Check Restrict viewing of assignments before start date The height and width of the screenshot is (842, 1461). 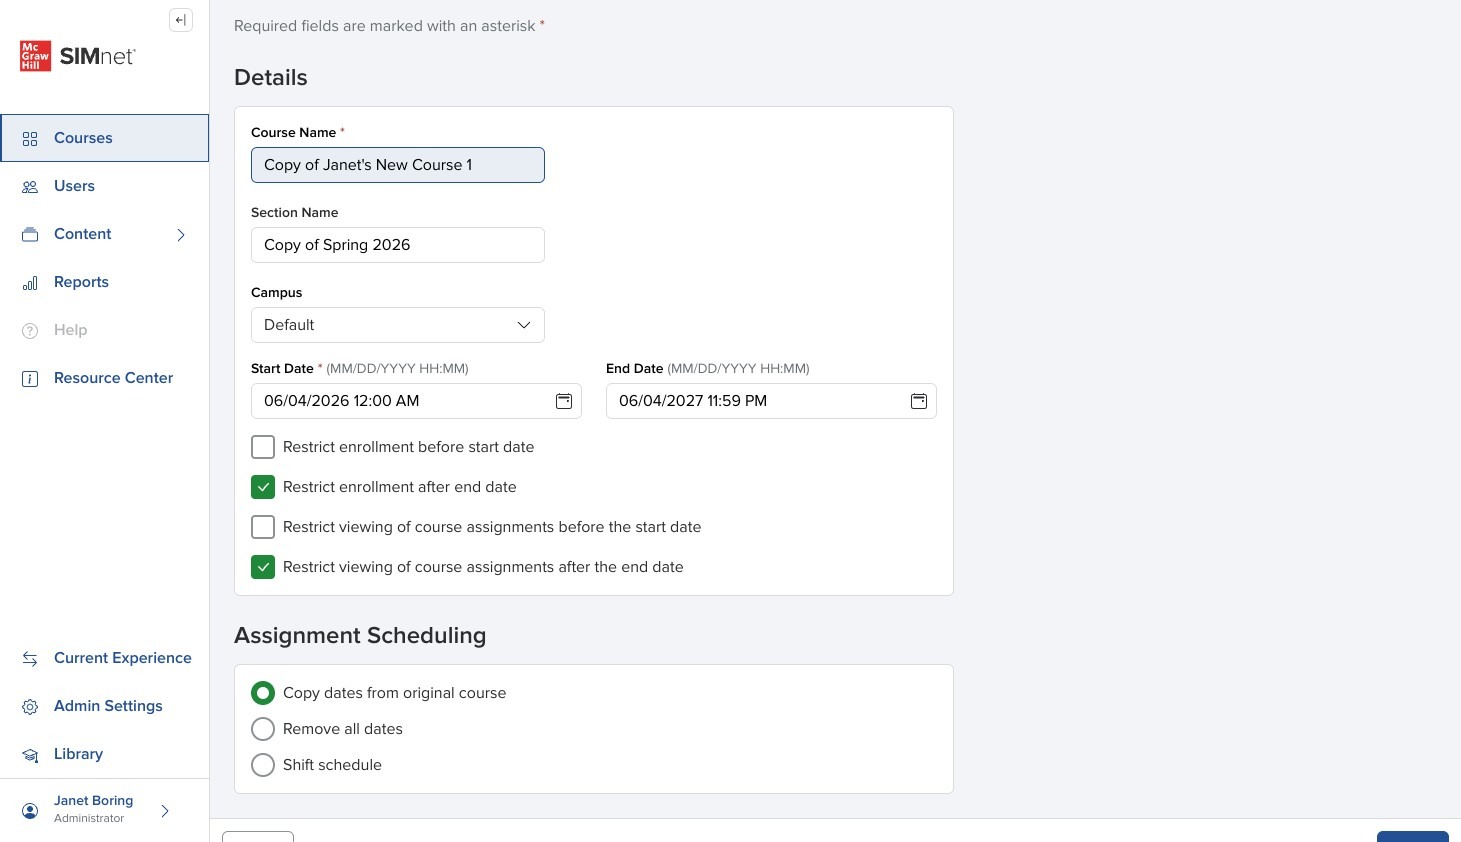click(263, 527)
